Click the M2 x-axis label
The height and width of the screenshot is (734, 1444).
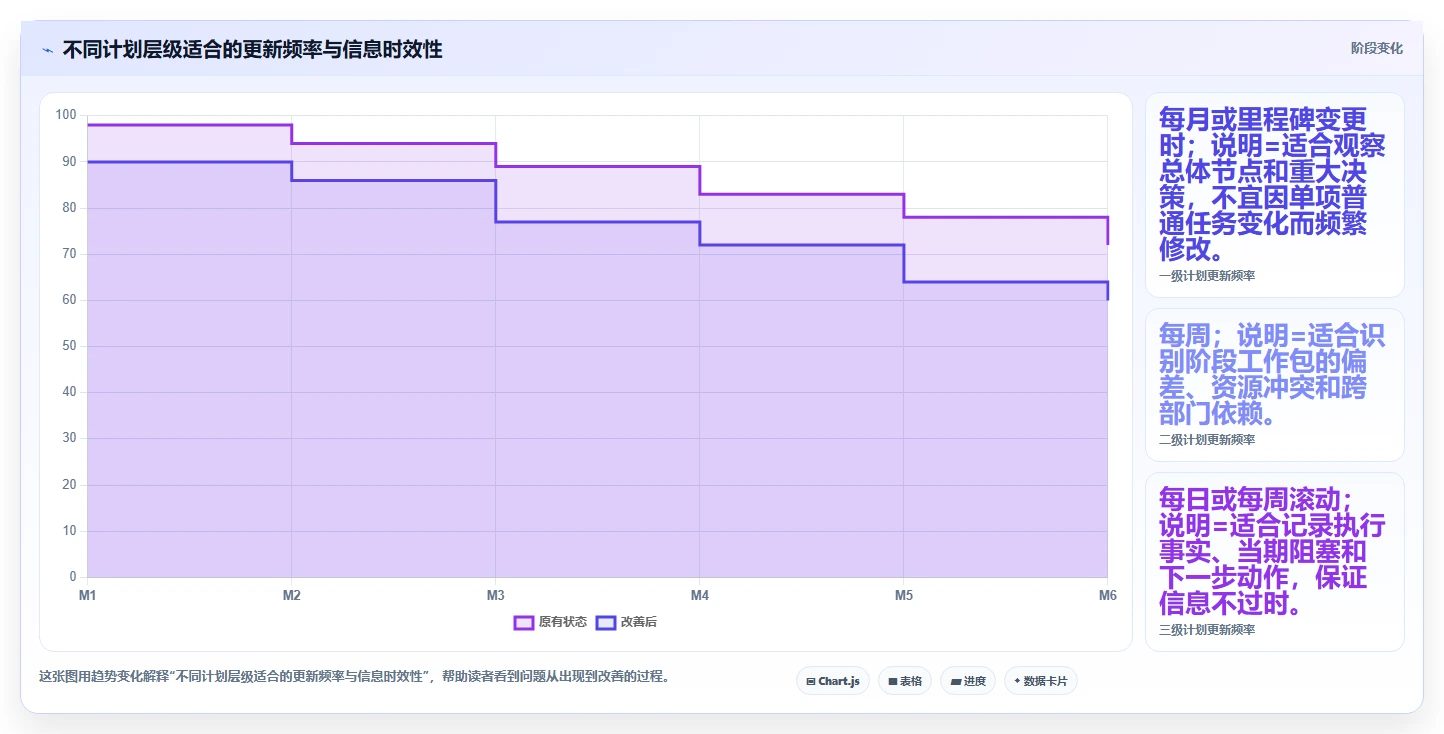click(292, 595)
